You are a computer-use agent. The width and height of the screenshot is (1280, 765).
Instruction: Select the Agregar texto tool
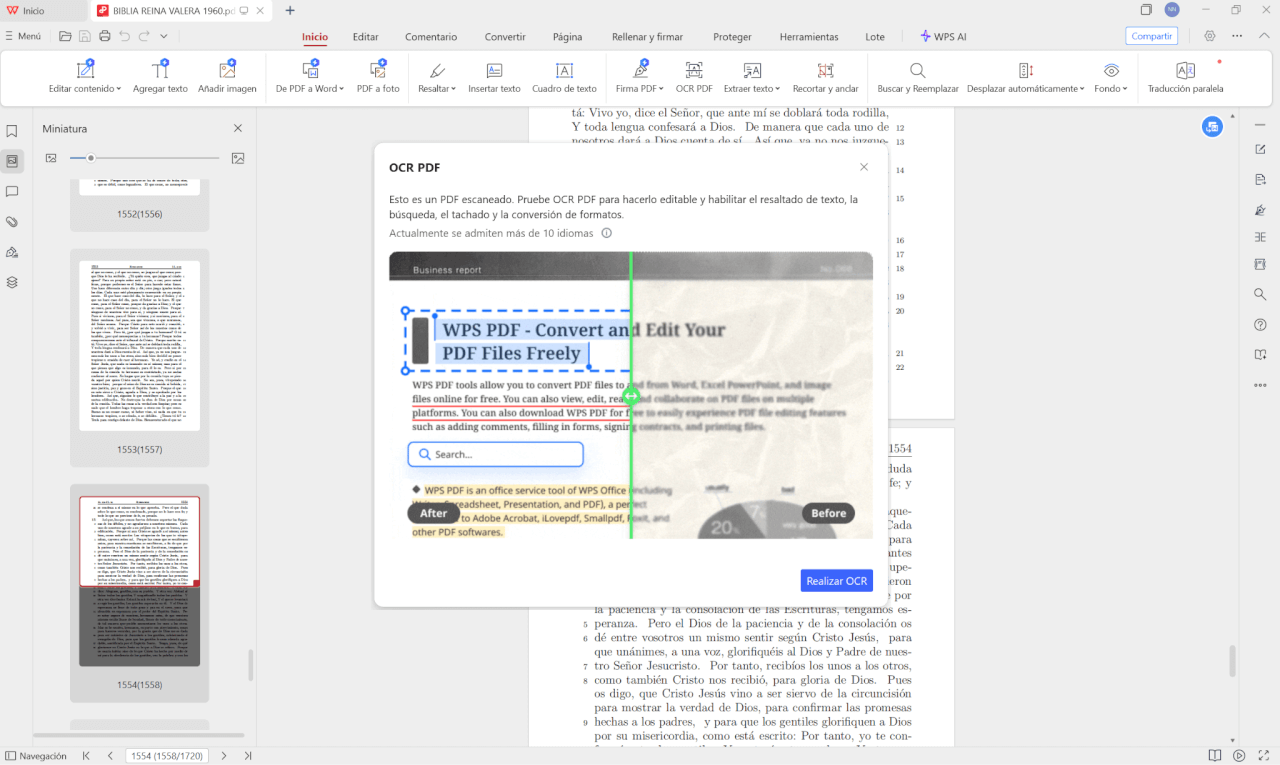[160, 77]
